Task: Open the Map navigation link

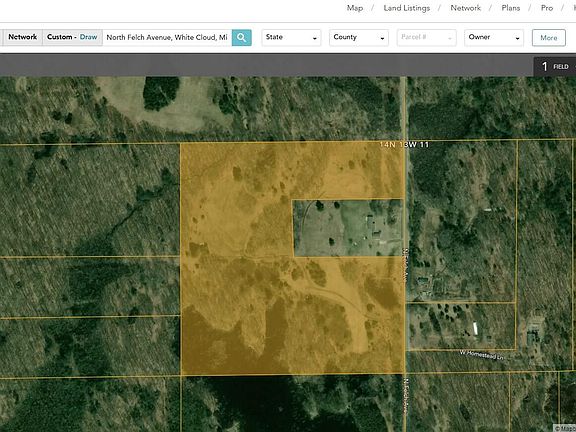Action: [355, 8]
